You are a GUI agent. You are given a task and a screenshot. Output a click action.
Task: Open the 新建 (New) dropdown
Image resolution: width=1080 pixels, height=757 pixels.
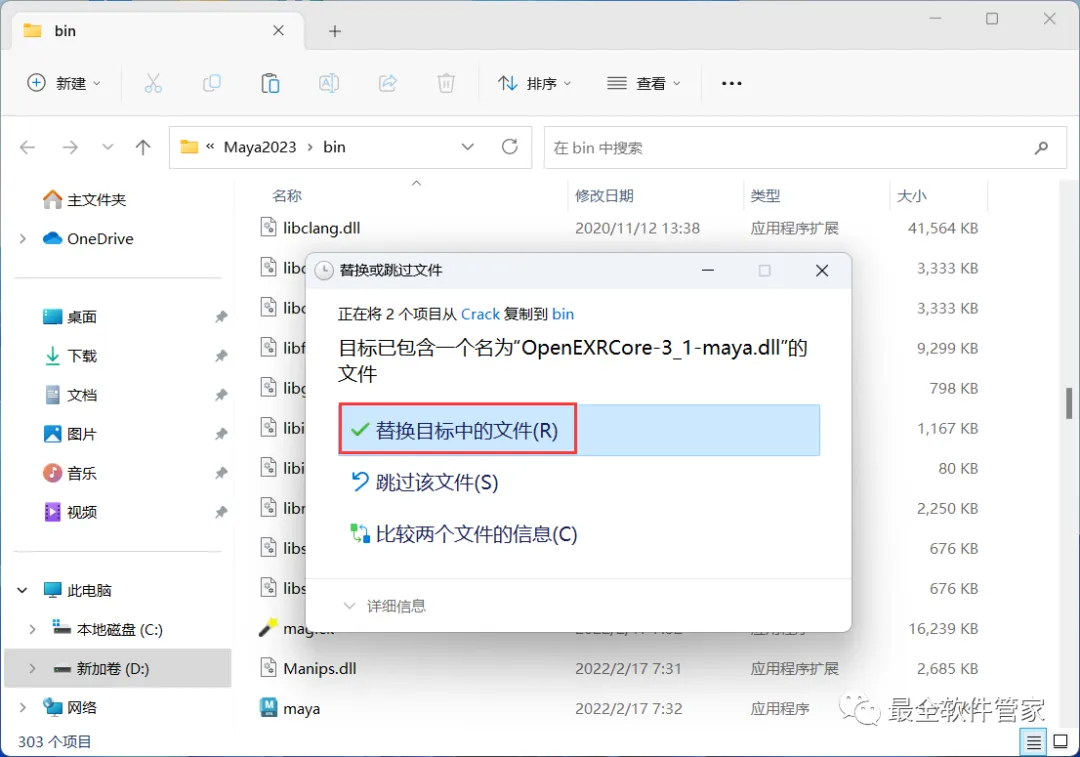[64, 83]
